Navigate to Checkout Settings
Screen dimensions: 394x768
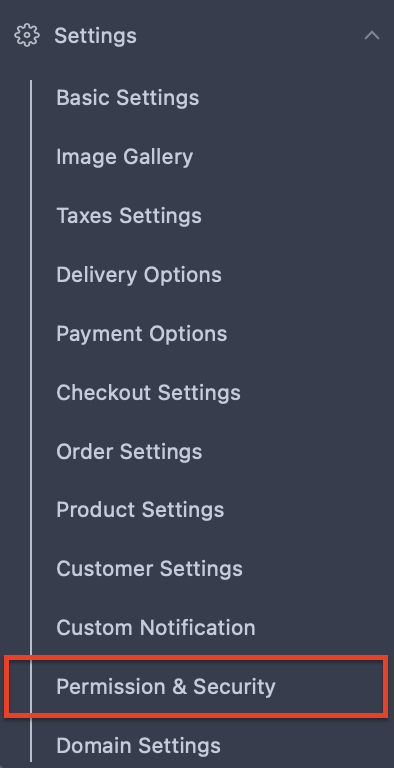(x=148, y=392)
